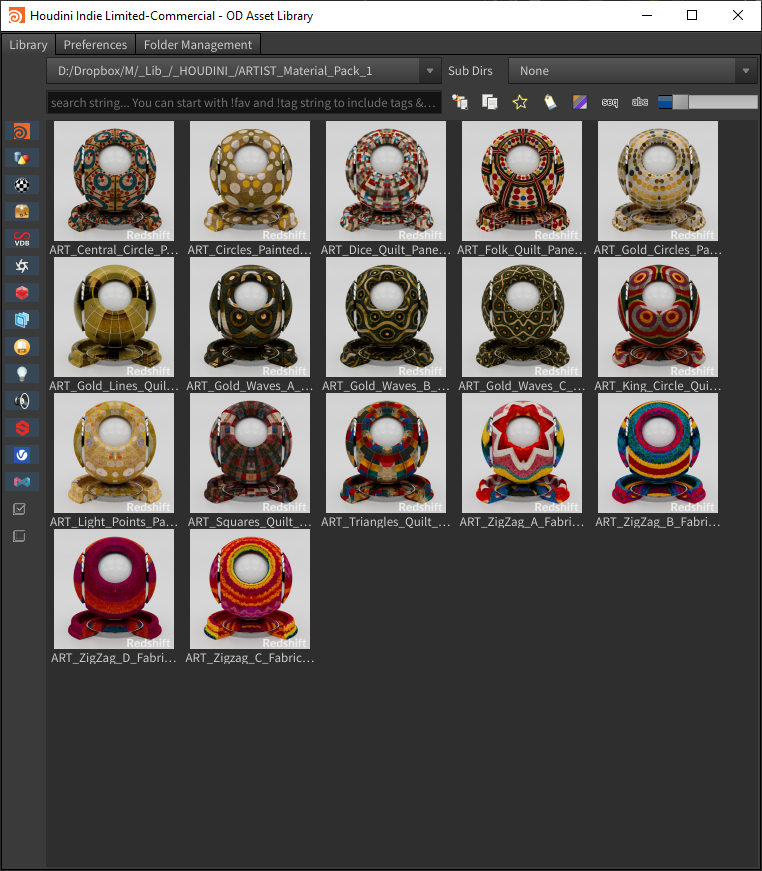Image resolution: width=762 pixels, height=871 pixels.
Task: Open the Preferences tab
Action: [96, 44]
